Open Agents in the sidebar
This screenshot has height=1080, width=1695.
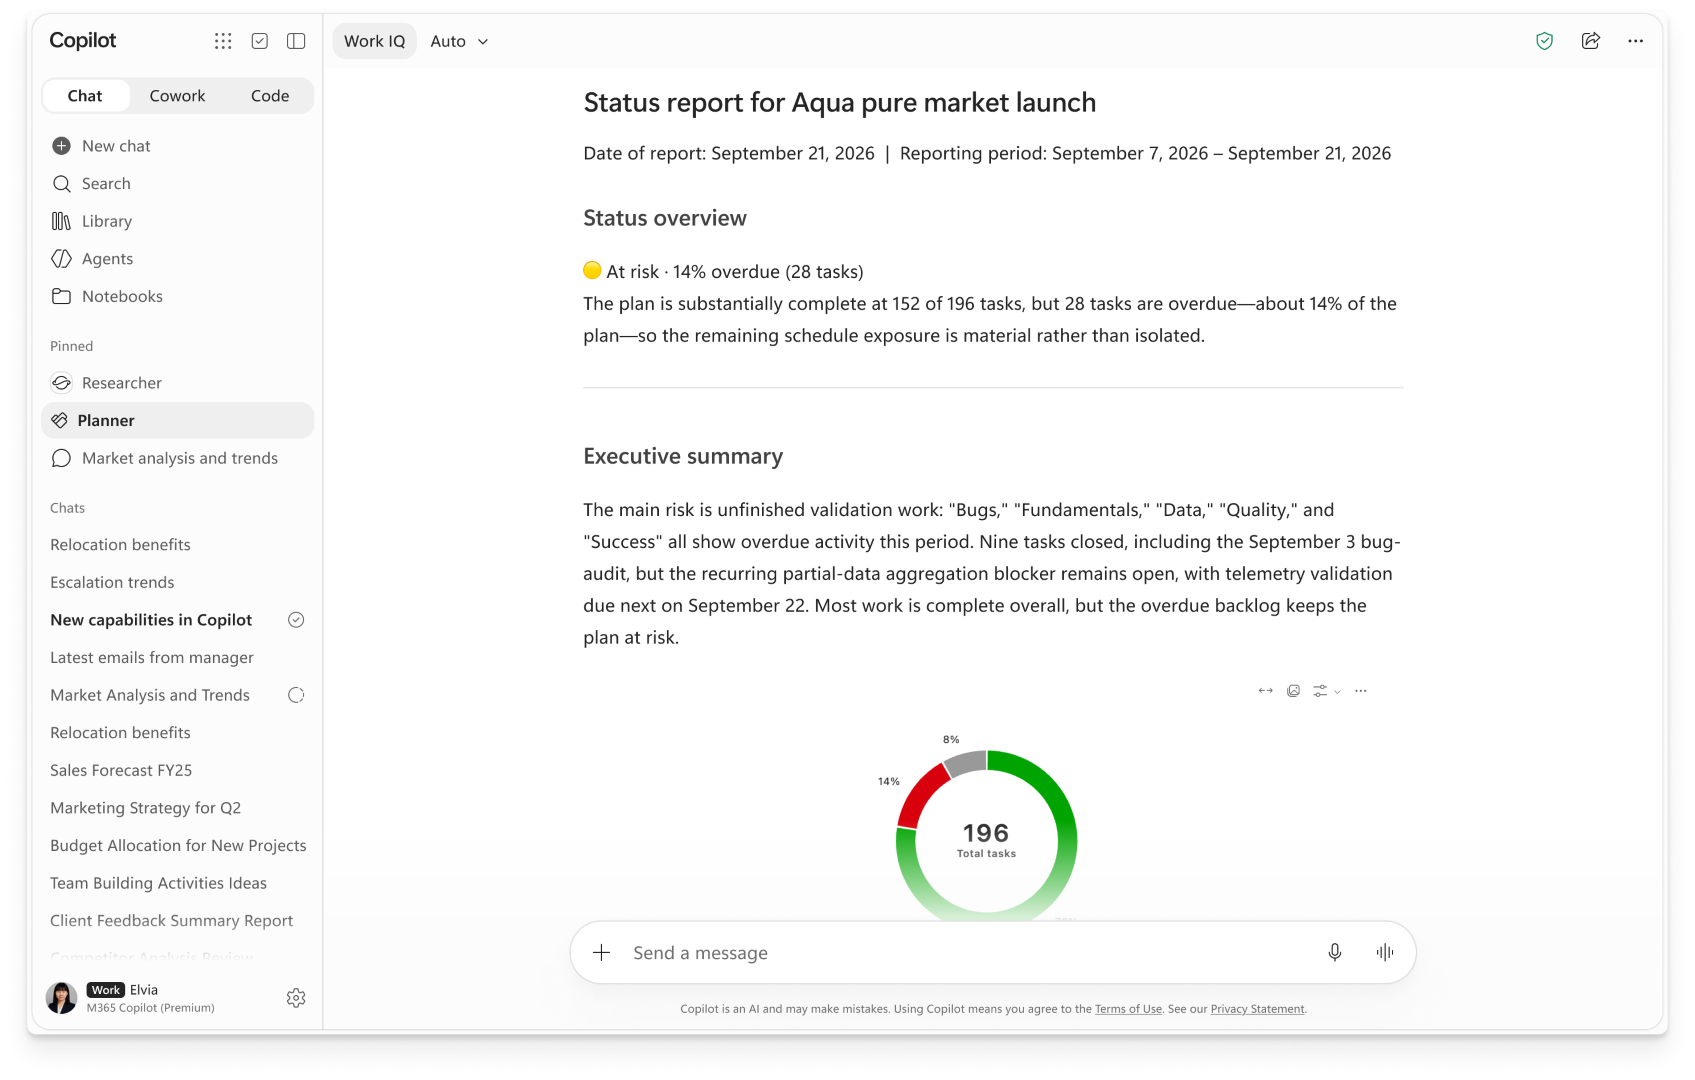178,259
